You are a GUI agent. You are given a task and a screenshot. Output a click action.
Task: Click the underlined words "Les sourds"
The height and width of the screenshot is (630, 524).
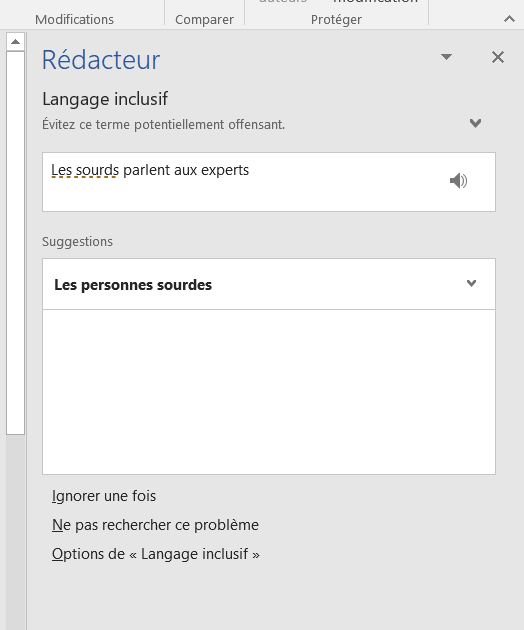pos(85,170)
